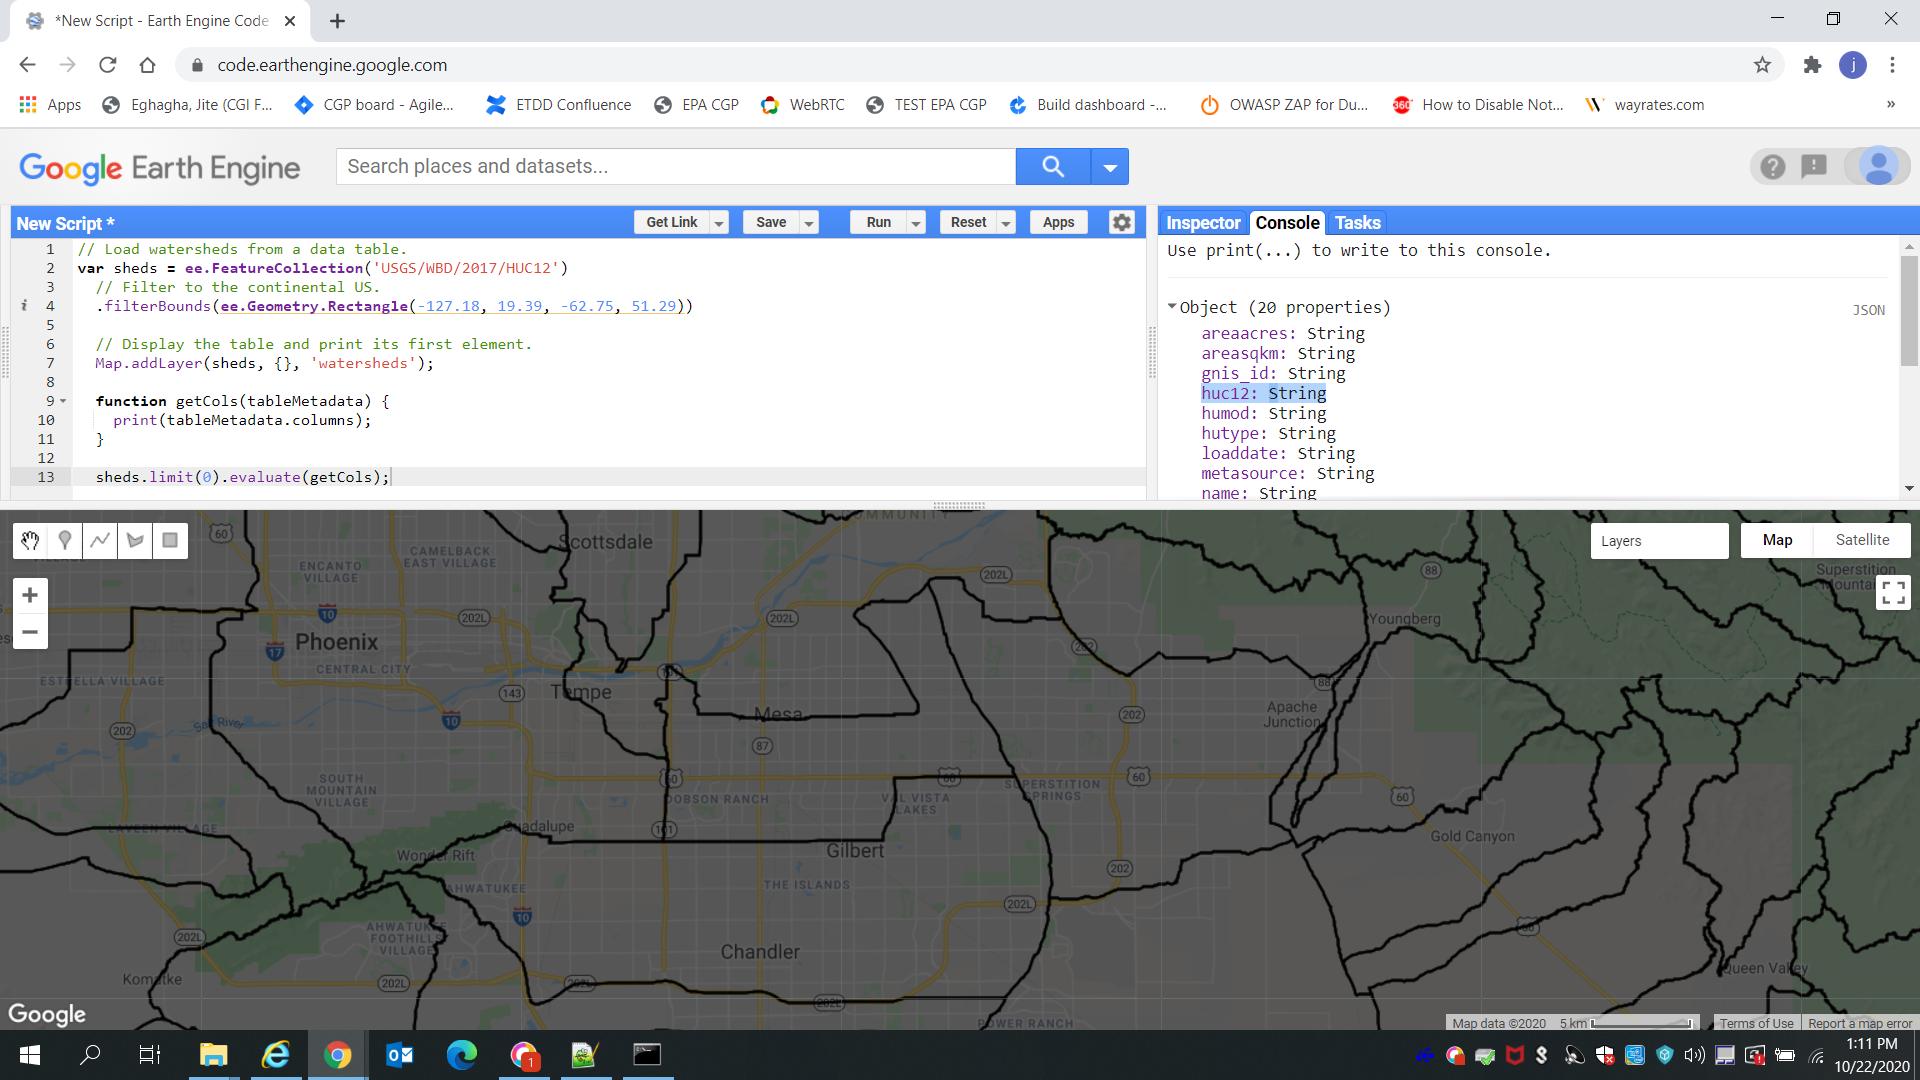Open the JSON view of the console object

click(1868, 310)
